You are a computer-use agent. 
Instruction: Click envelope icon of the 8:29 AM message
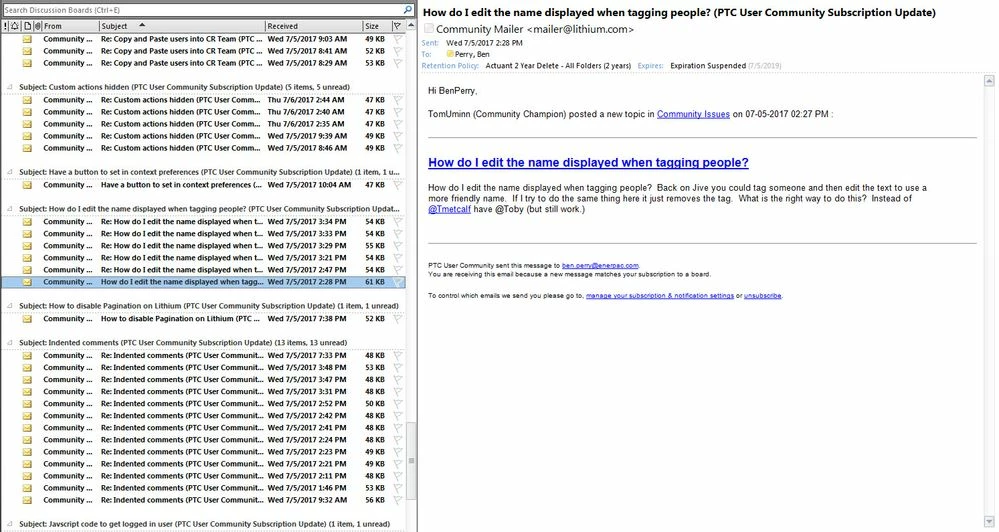[x=27, y=63]
